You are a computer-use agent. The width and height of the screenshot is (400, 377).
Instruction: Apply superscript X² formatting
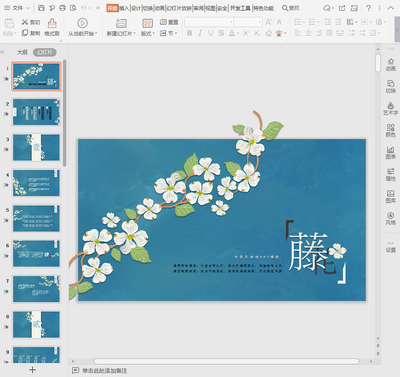coord(246,33)
